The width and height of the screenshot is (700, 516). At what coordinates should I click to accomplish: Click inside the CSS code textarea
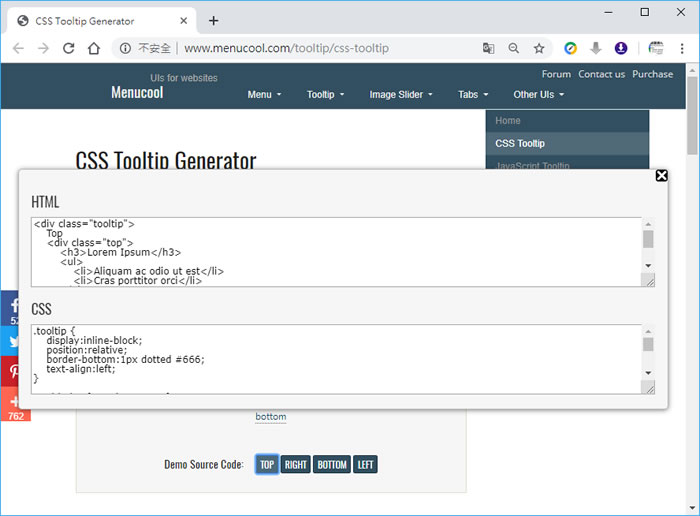point(337,359)
